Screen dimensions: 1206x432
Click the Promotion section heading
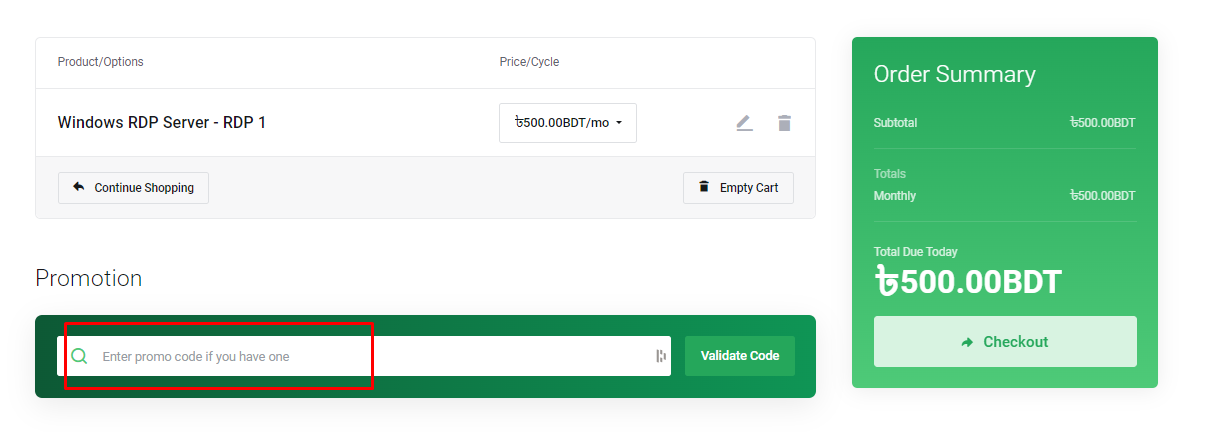pos(89,278)
